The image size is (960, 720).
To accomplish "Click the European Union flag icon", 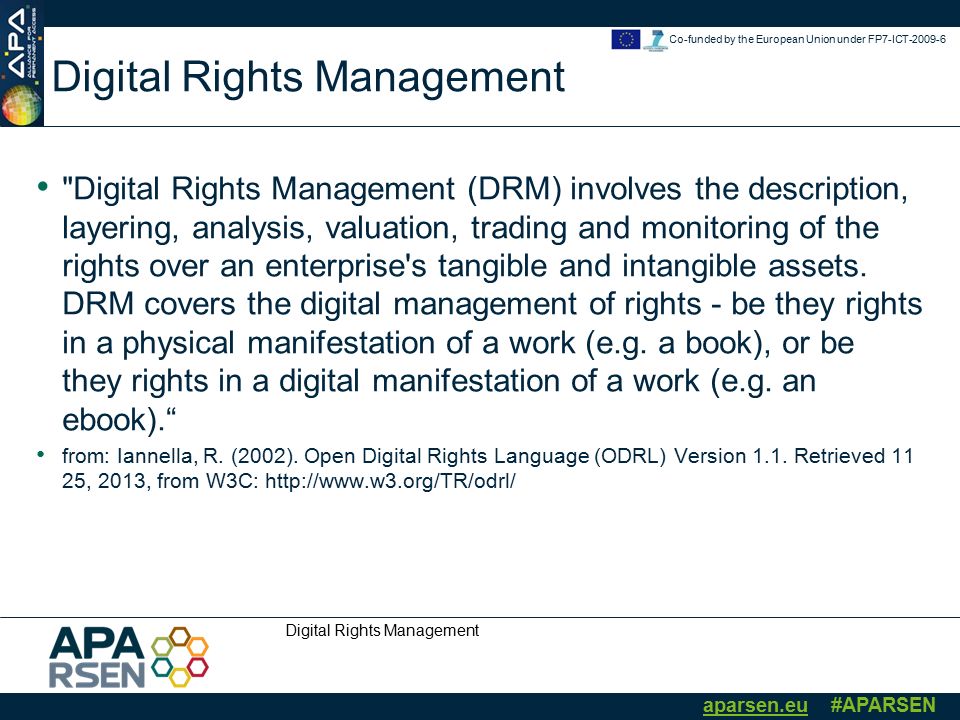I will coord(626,39).
